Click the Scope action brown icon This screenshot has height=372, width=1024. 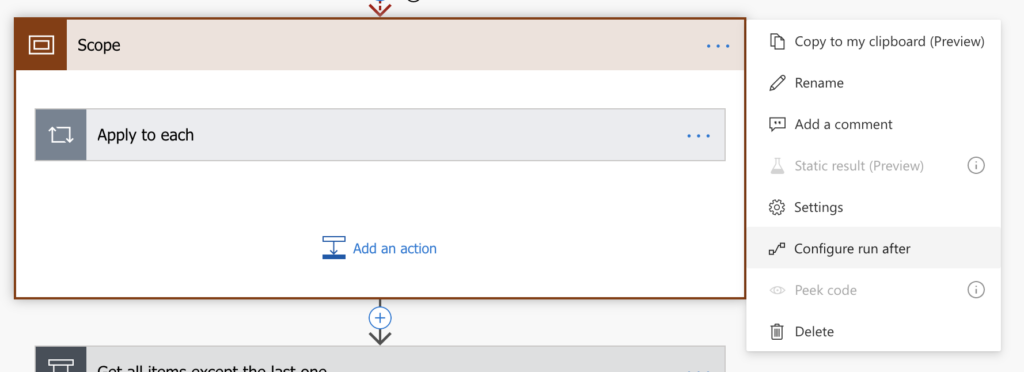40,45
